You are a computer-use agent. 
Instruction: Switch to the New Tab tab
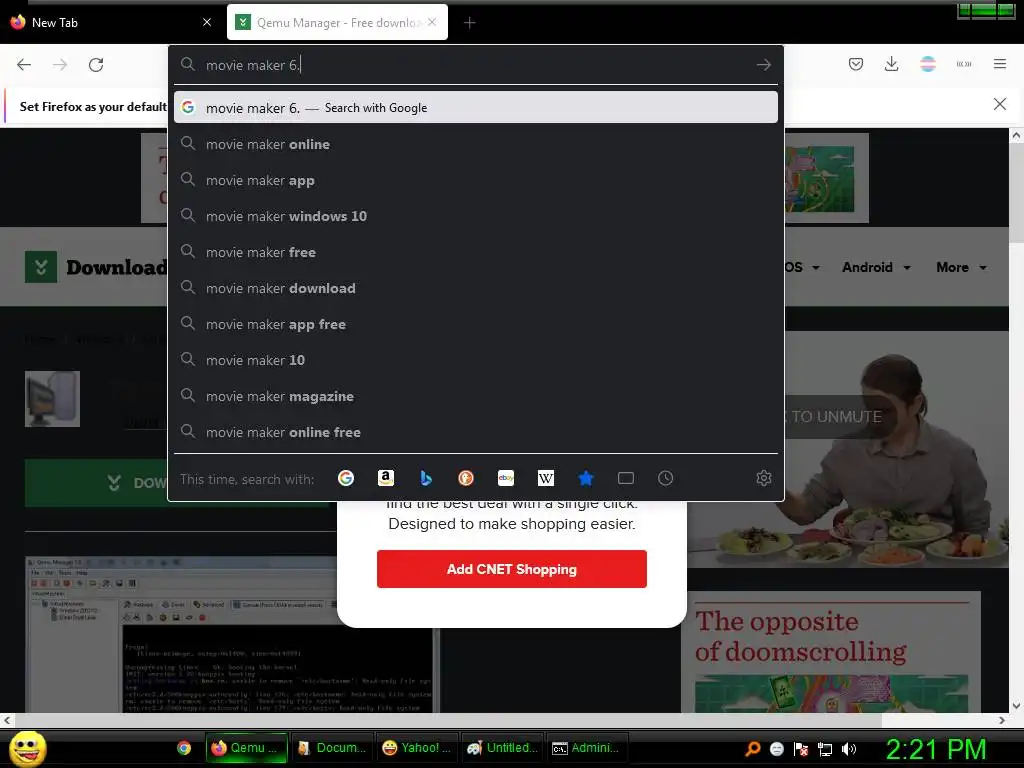click(x=111, y=23)
